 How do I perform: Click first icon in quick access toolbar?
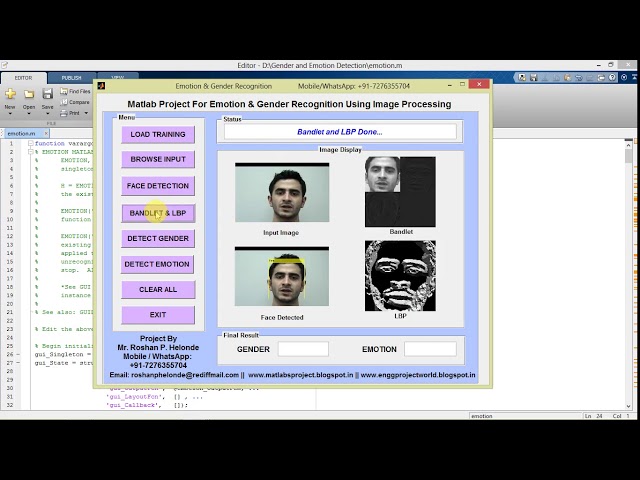click(x=522, y=77)
